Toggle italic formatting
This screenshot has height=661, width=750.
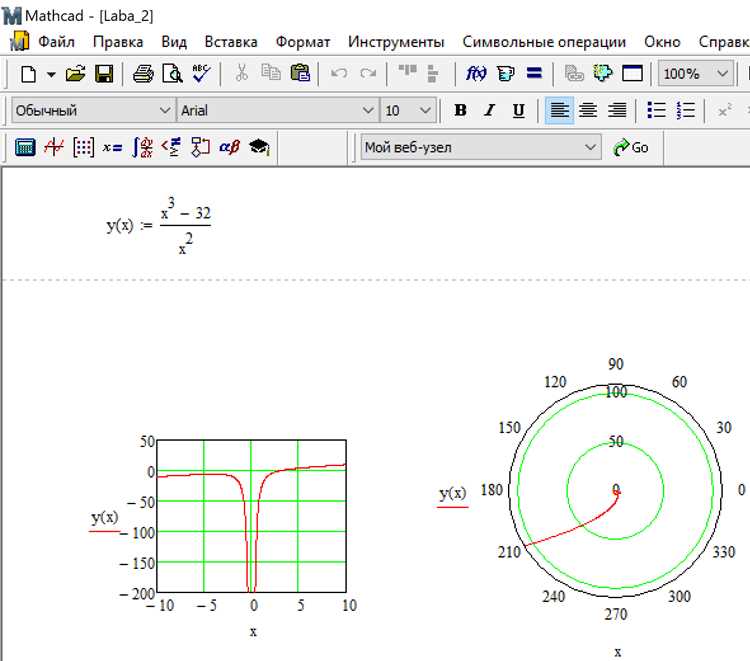489,110
